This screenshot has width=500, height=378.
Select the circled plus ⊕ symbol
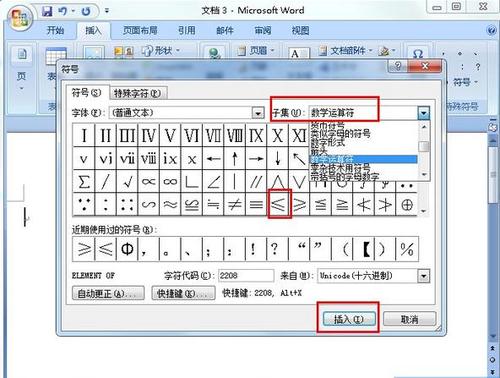pyautogui.click(x=407, y=204)
